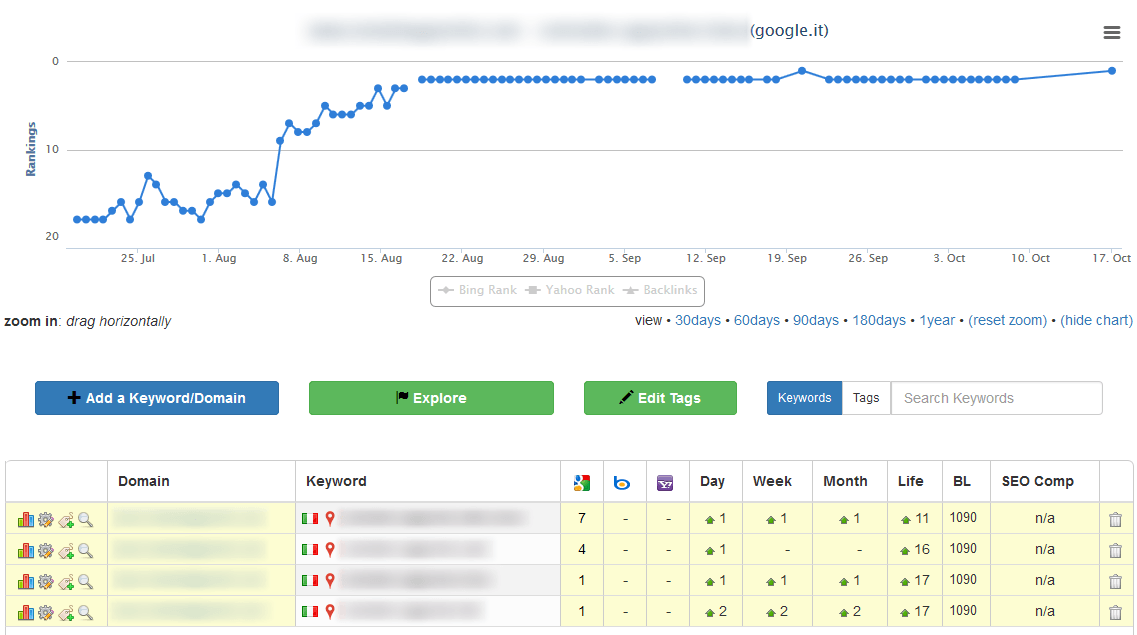
Task: Switch to Tags search tab
Action: (866, 398)
